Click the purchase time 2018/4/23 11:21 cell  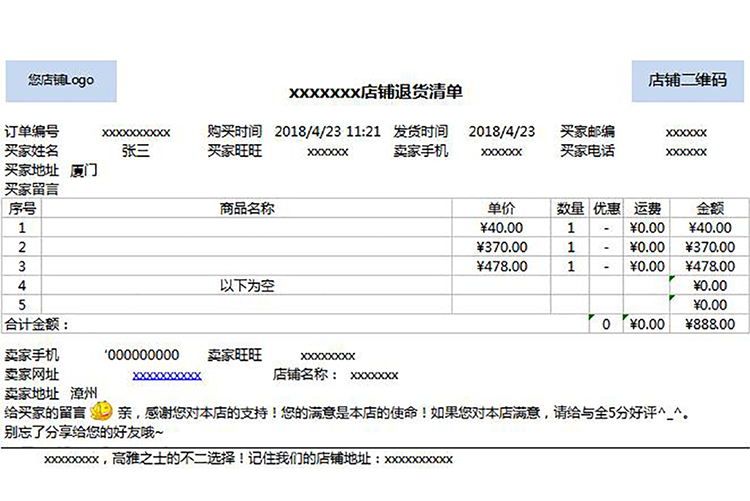(x=327, y=131)
